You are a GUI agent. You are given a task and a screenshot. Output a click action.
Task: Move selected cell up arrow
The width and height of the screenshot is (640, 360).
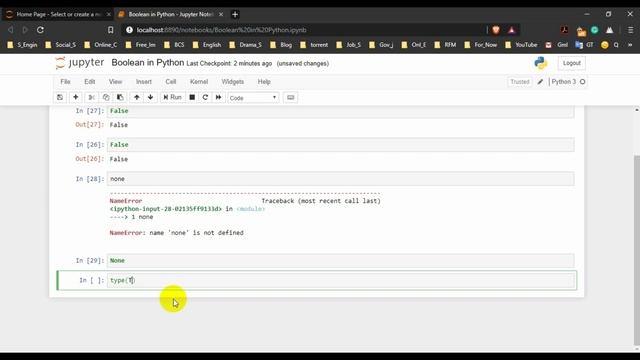[x=137, y=98]
